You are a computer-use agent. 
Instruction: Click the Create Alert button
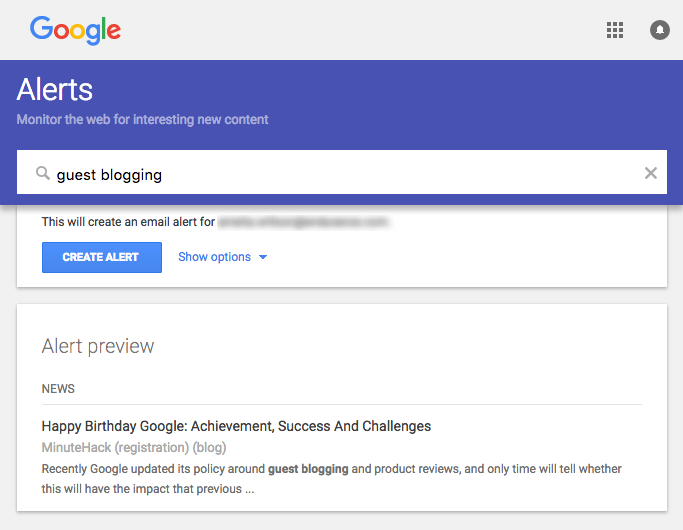click(102, 257)
